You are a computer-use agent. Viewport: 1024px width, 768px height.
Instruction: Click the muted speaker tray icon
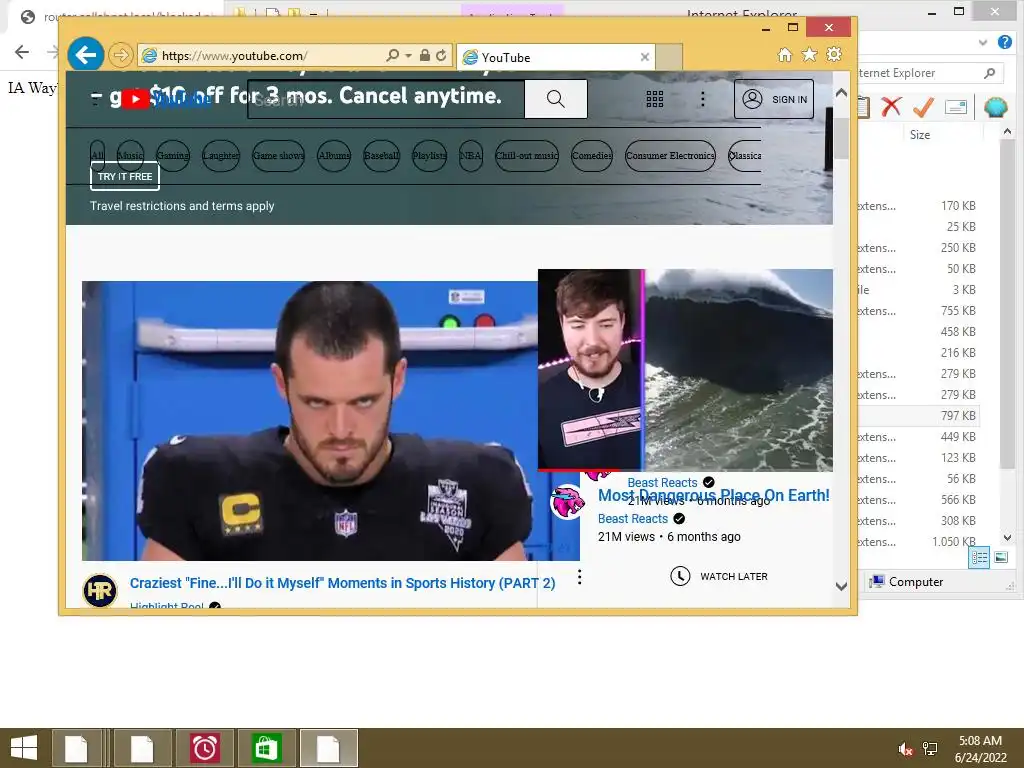click(x=905, y=749)
